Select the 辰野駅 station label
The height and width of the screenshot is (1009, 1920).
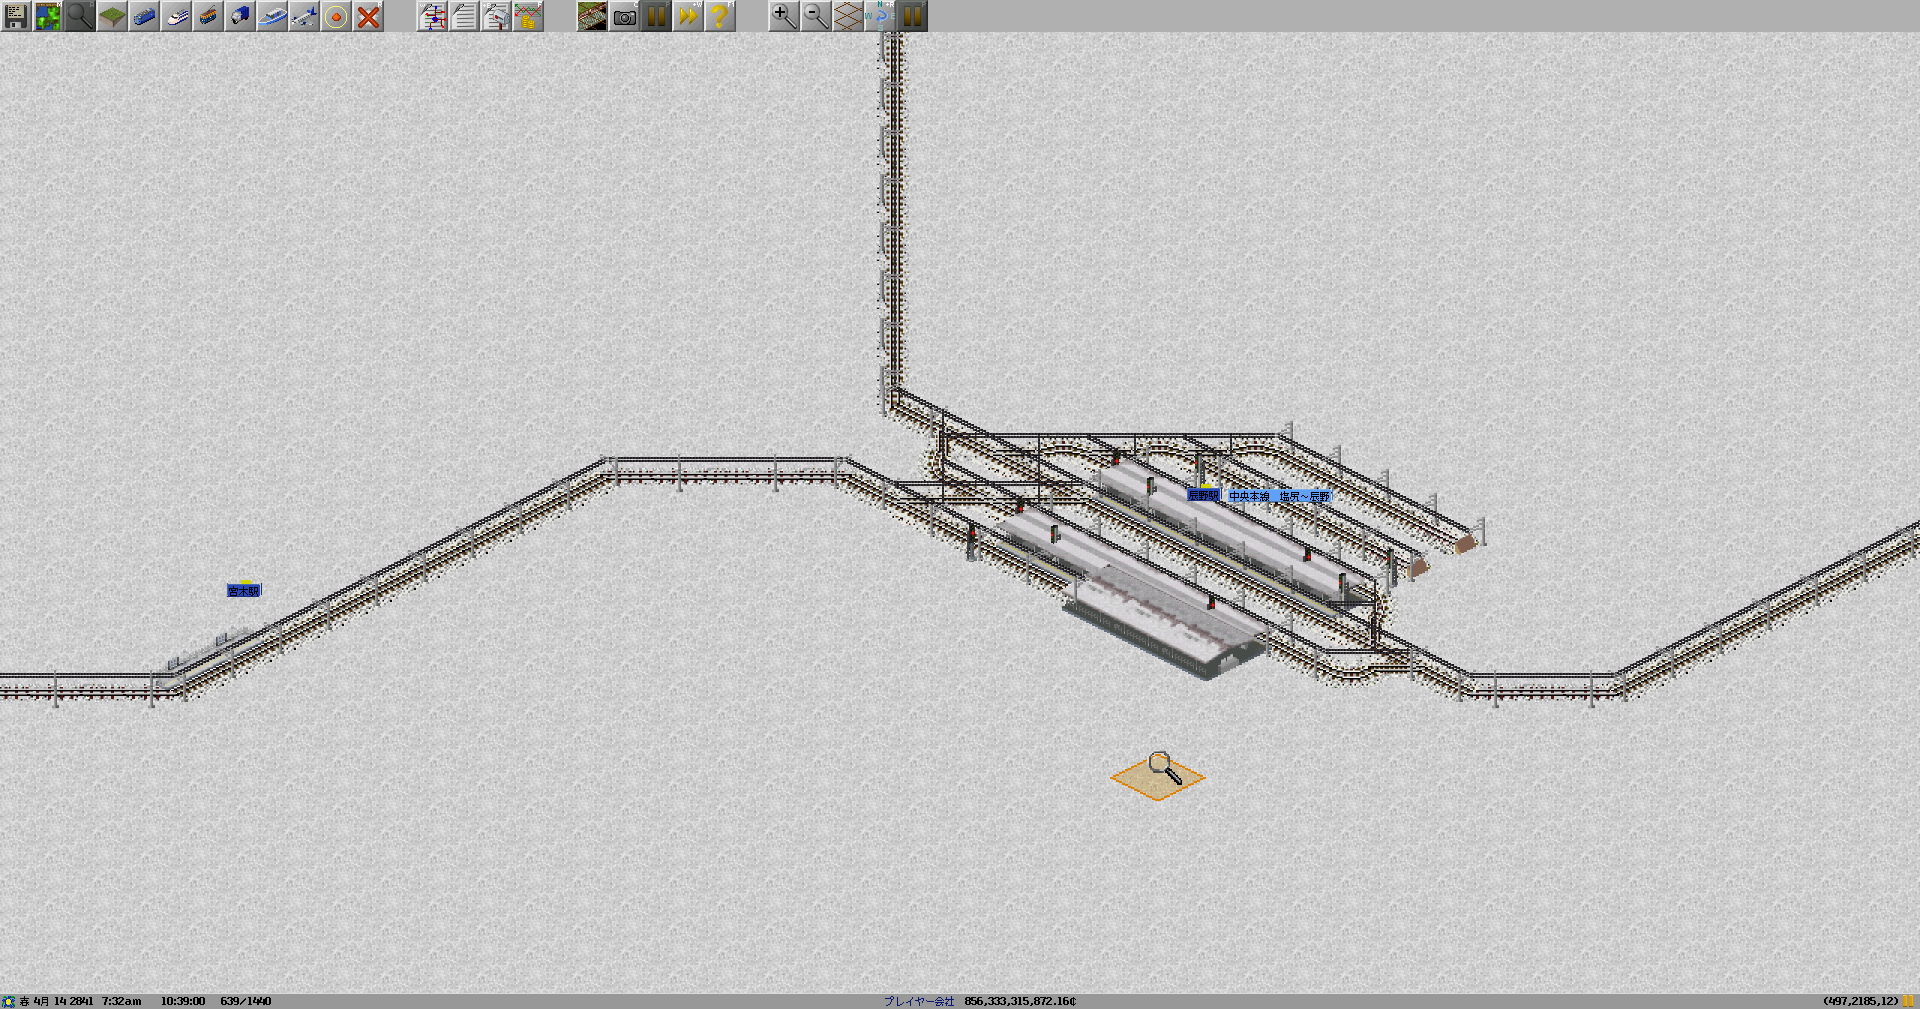coord(1203,496)
